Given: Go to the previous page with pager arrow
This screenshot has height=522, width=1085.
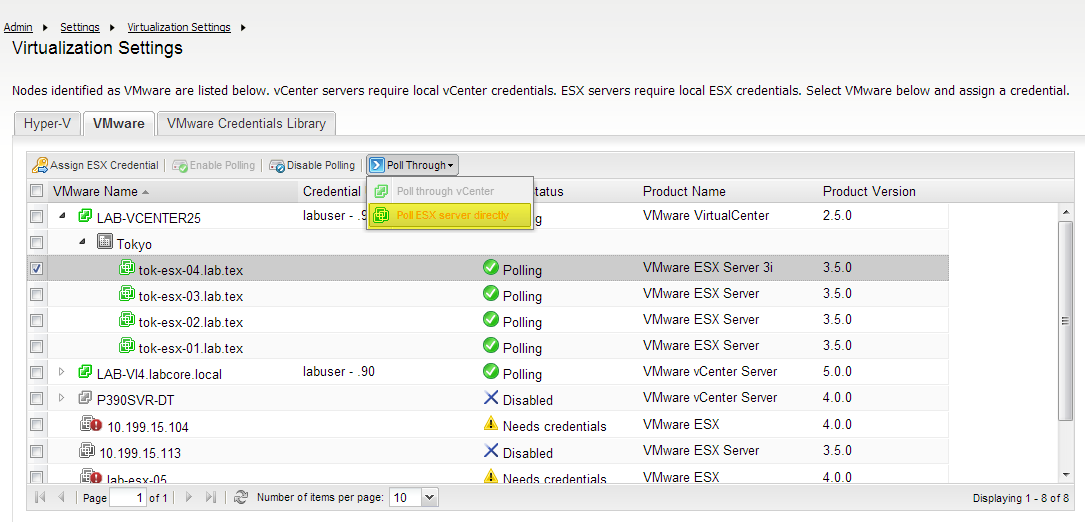Looking at the screenshot, I should coord(61,497).
